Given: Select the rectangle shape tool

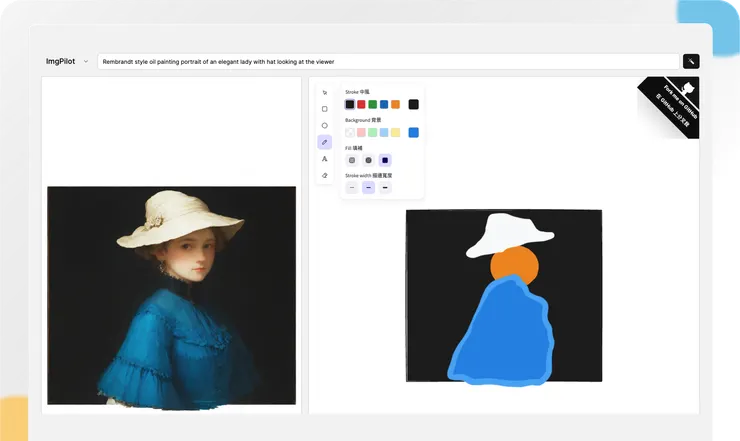Looking at the screenshot, I should click(324, 109).
